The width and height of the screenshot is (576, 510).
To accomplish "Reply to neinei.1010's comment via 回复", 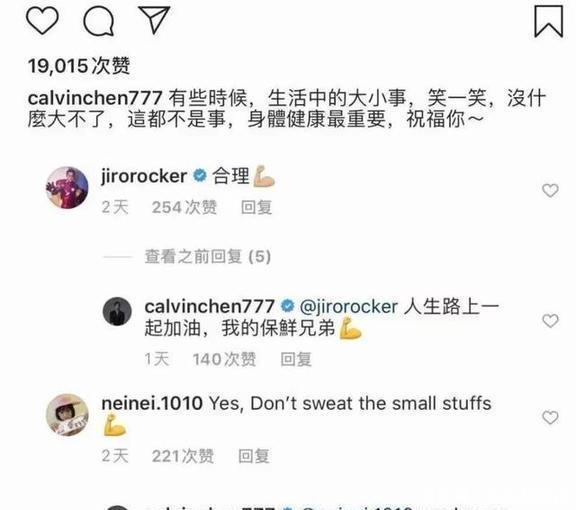I will [254, 456].
